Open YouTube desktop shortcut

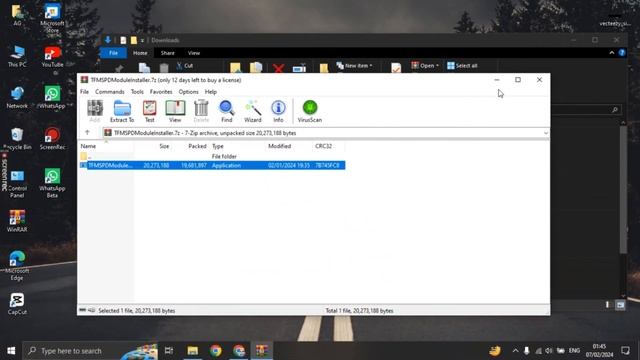tap(52, 56)
